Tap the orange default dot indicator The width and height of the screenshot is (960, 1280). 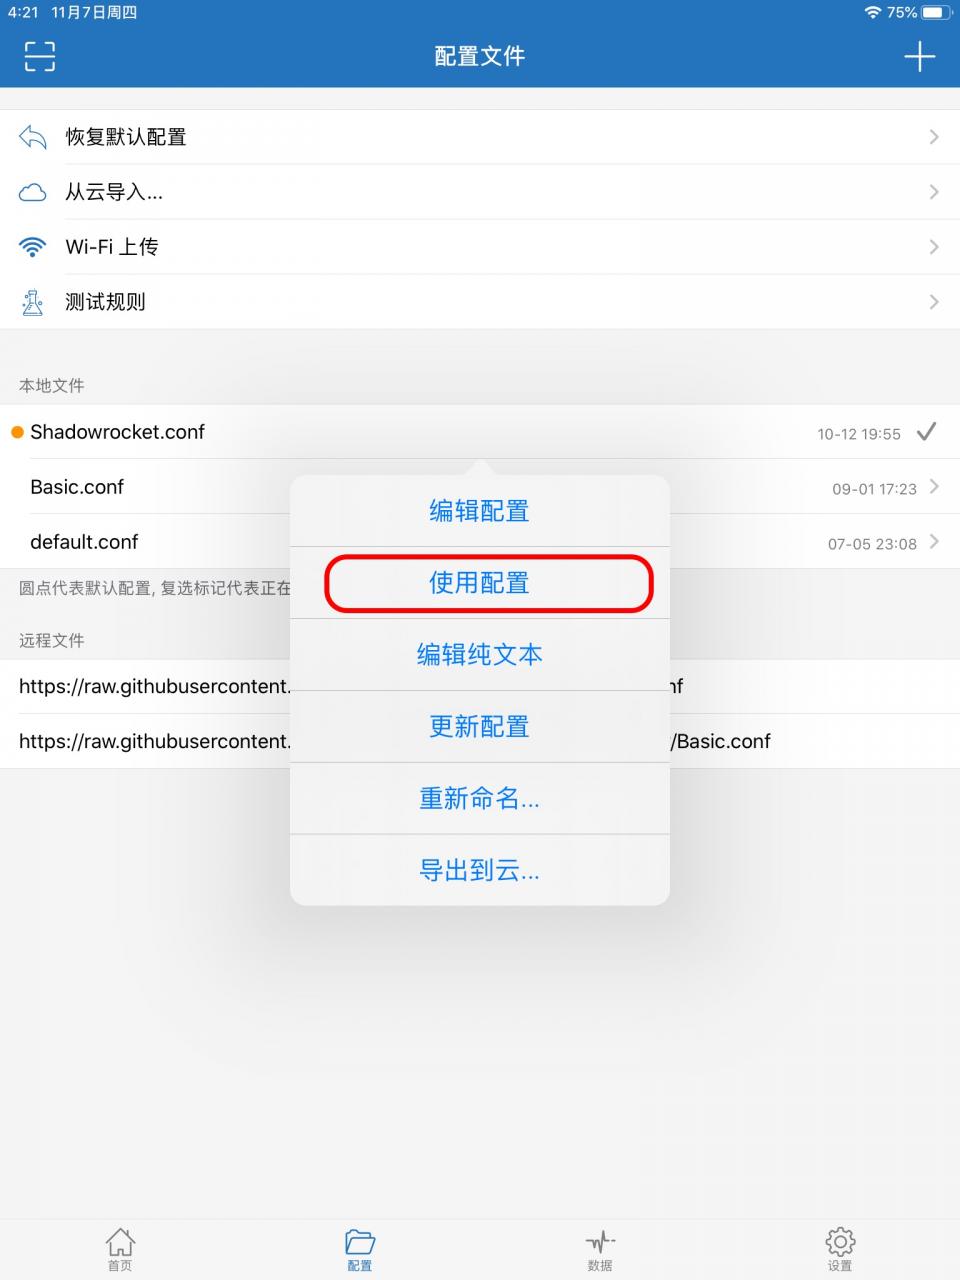tap(17, 432)
